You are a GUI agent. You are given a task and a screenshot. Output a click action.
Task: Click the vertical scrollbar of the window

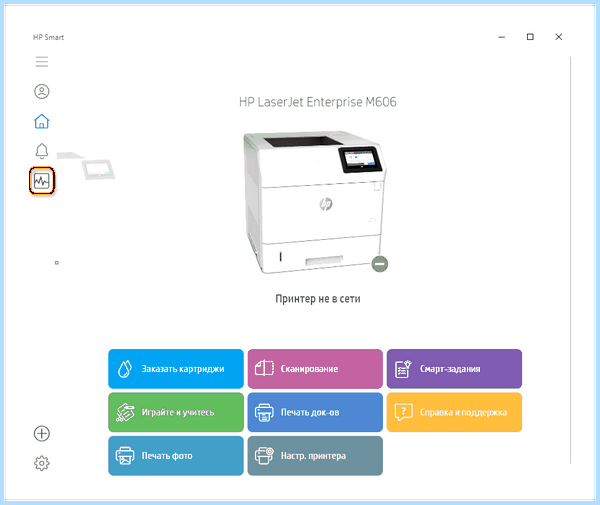(570, 260)
